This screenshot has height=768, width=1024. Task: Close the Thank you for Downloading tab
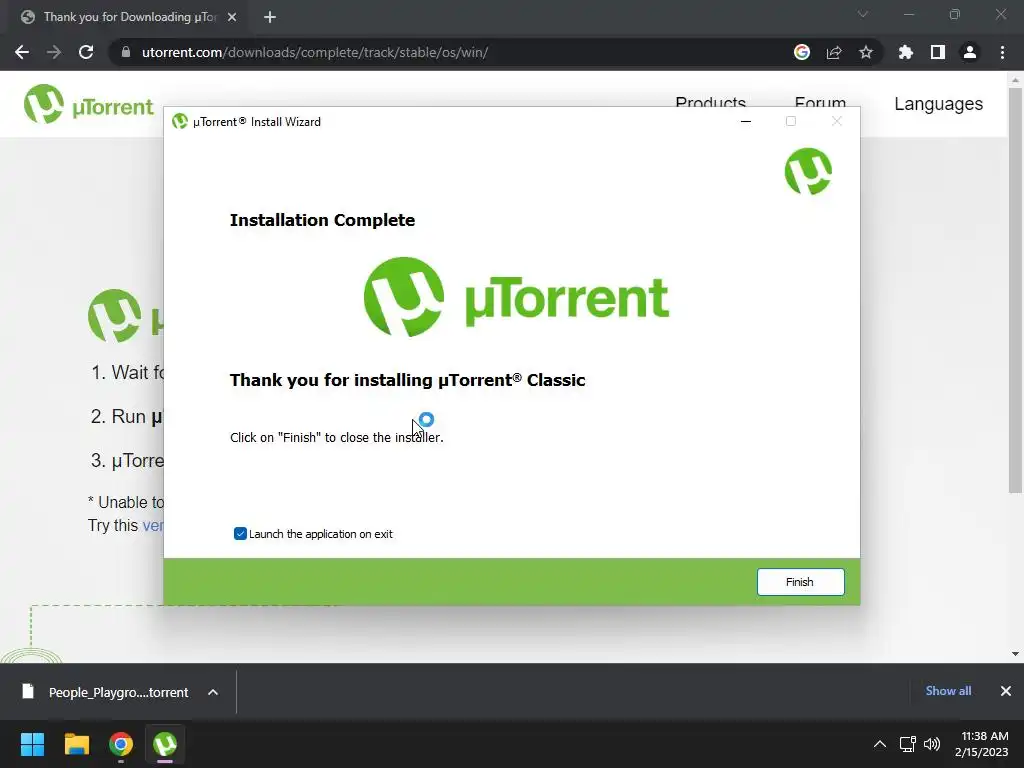coord(232,18)
